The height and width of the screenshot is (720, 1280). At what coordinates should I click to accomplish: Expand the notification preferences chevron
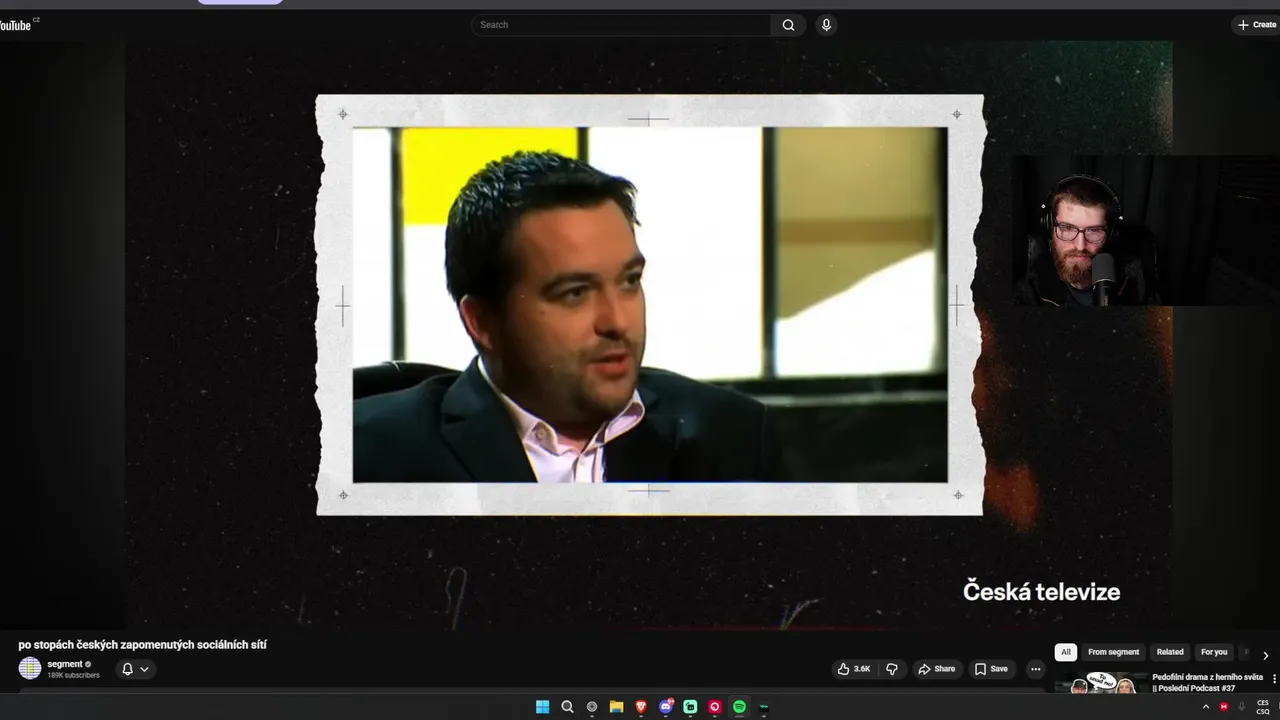click(144, 669)
